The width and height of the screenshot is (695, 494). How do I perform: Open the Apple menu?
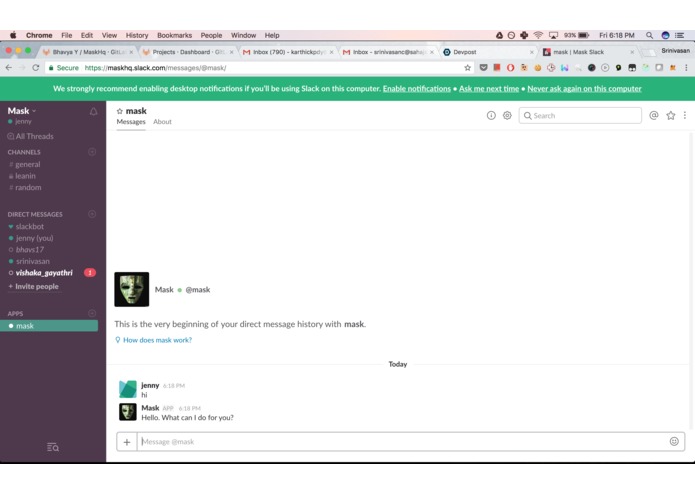click(x=13, y=35)
